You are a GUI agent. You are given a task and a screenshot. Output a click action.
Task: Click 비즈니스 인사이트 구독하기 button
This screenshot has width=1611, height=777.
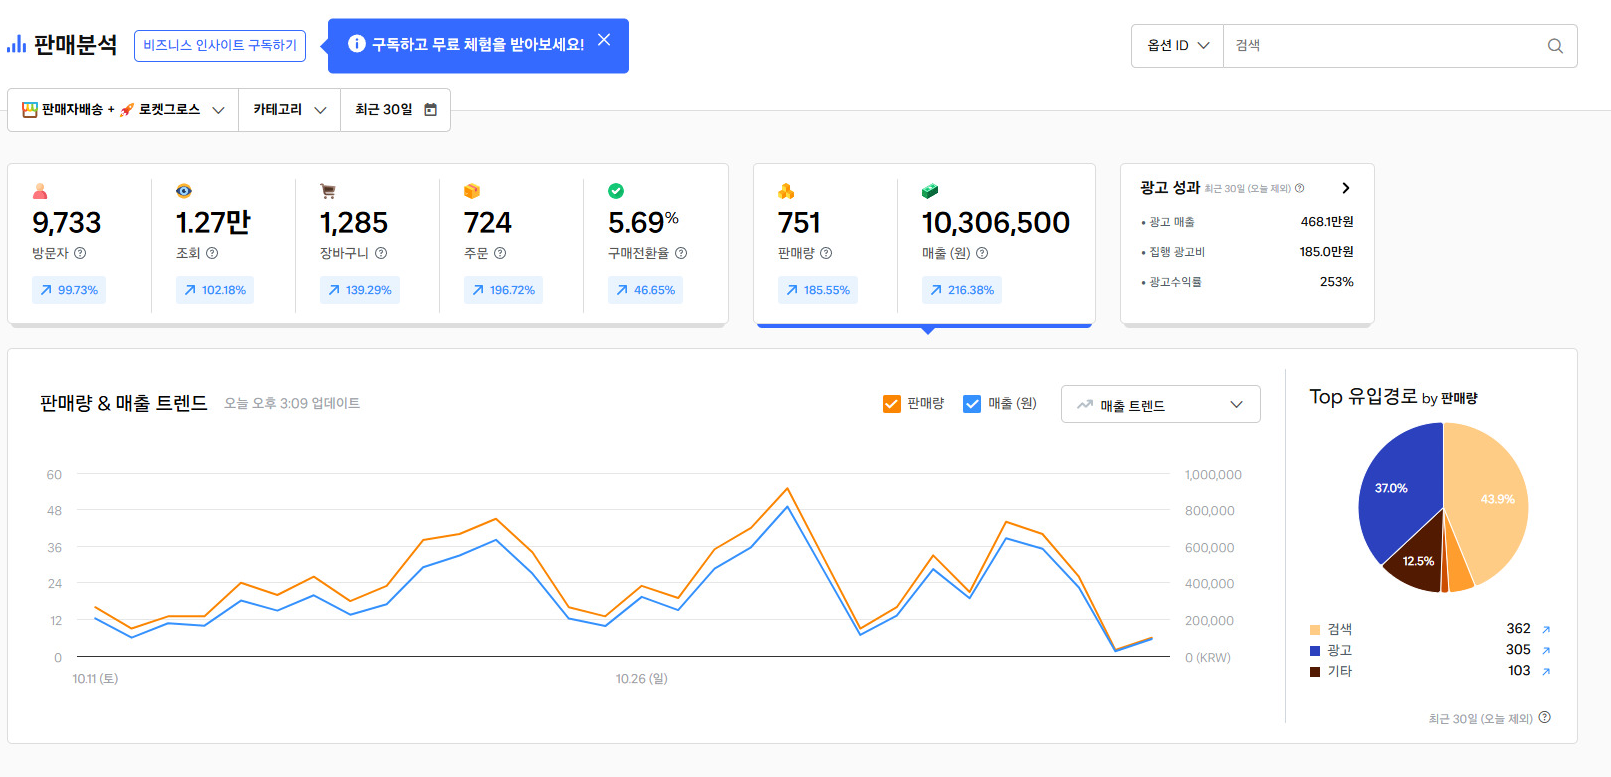click(220, 46)
